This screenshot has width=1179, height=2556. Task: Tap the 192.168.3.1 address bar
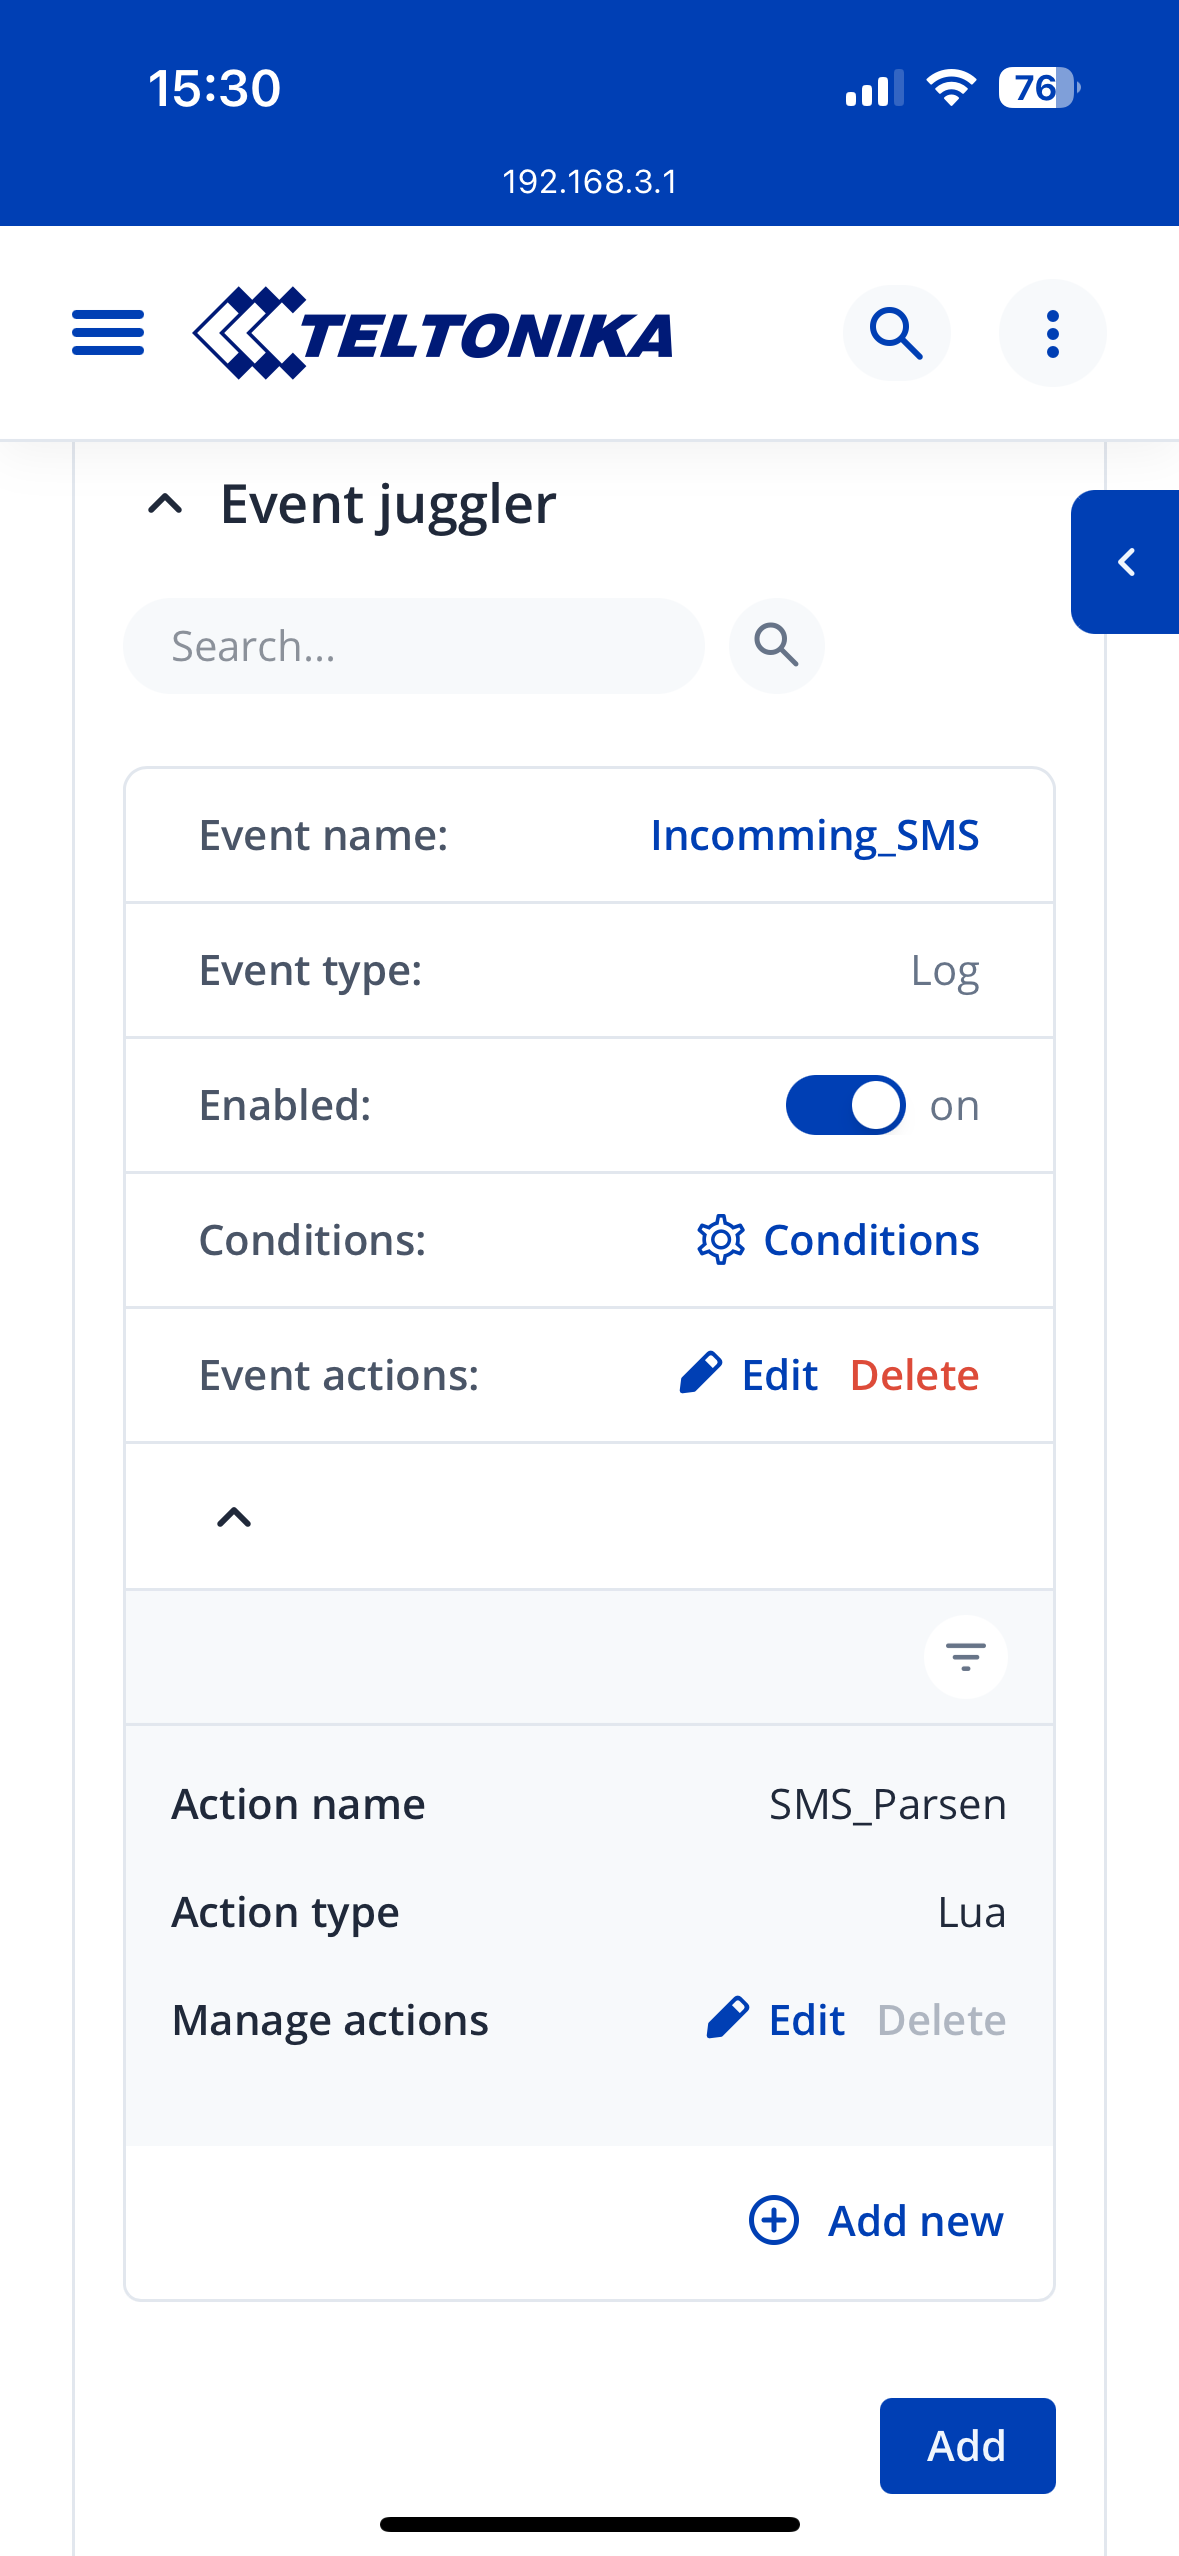(x=590, y=181)
